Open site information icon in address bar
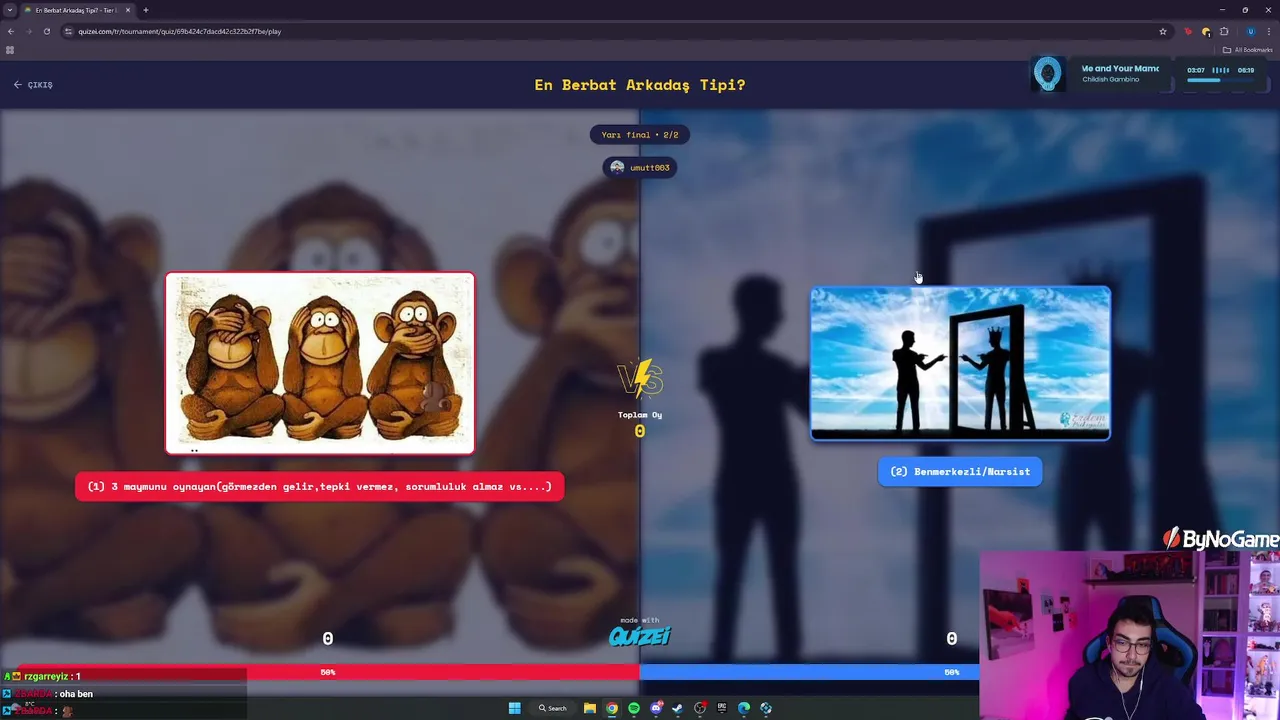The height and width of the screenshot is (720, 1280). click(68, 31)
